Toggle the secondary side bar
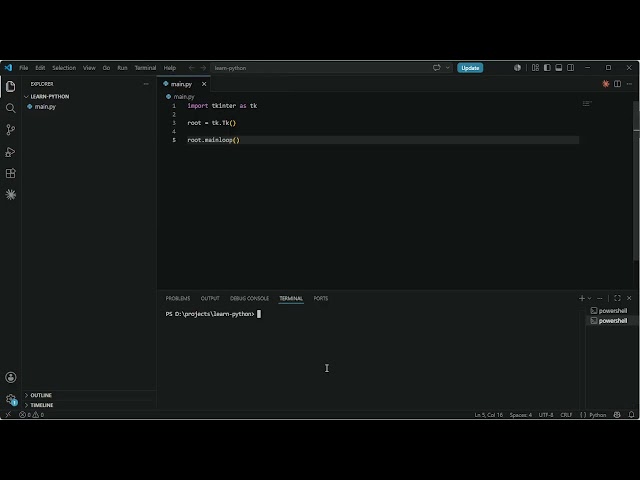This screenshot has height=480, width=640. [571, 68]
